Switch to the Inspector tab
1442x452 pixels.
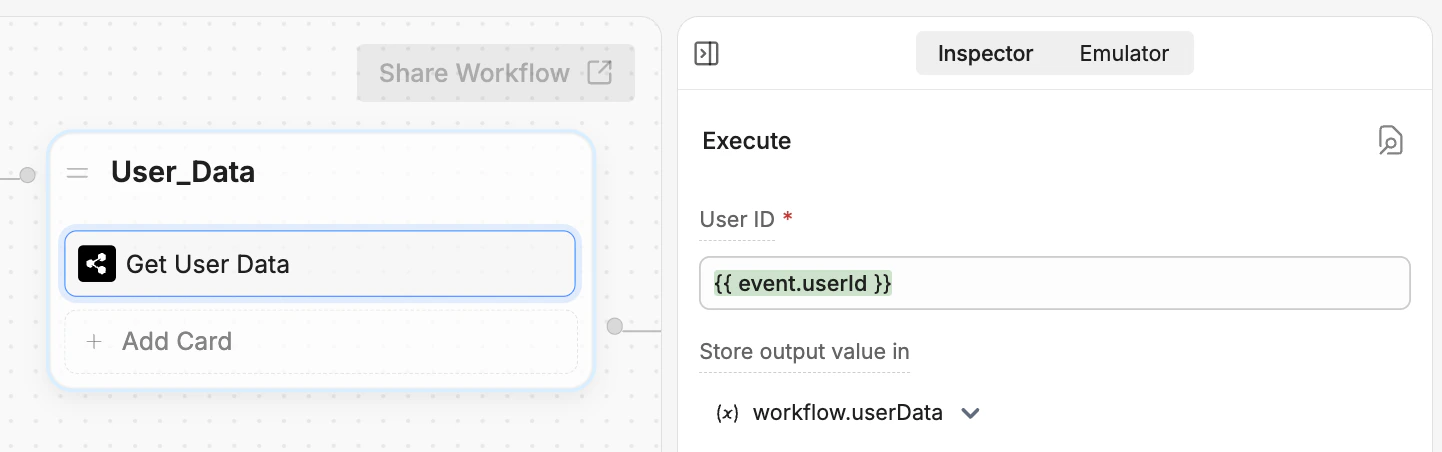click(985, 53)
